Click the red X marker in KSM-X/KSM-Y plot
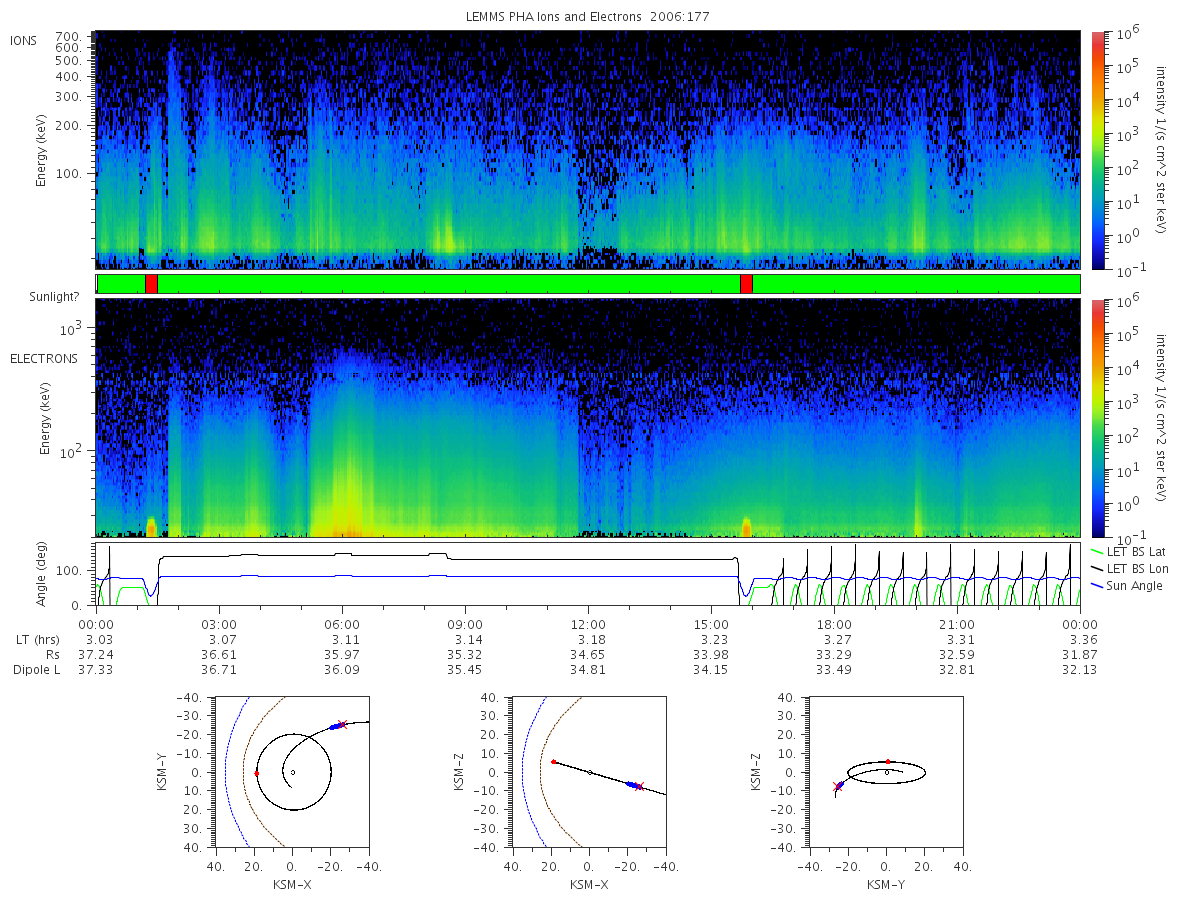This screenshot has width=1200, height=900. (x=342, y=724)
